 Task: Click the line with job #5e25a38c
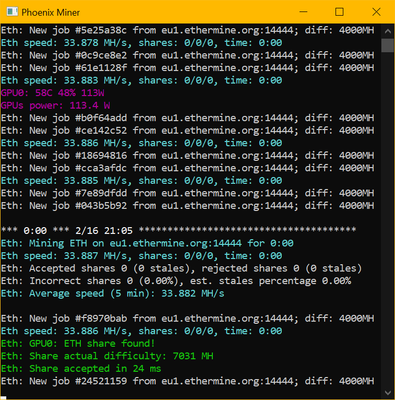(188, 30)
